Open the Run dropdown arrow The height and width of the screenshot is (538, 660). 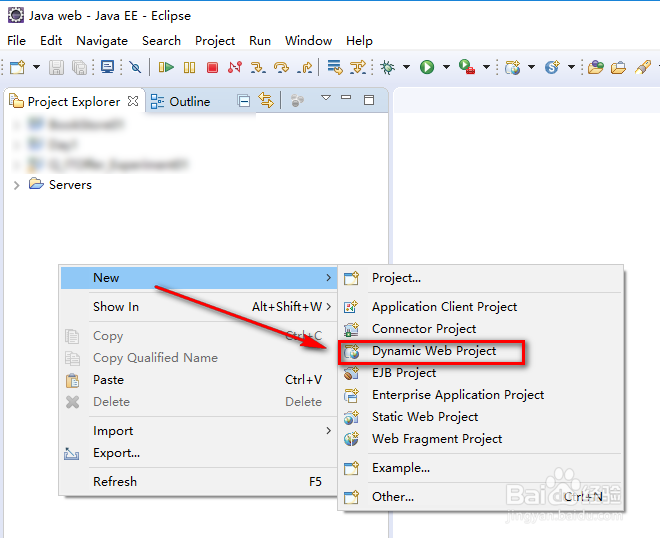point(446,67)
